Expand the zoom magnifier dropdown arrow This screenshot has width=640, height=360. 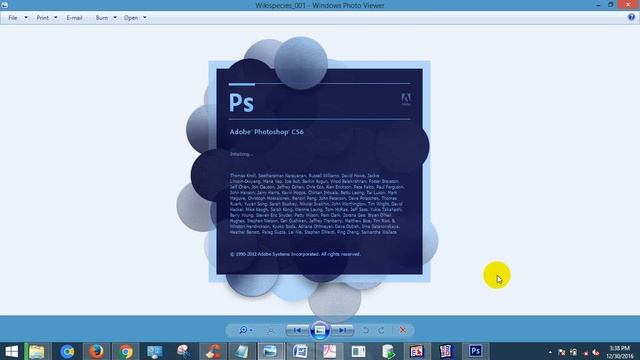click(x=251, y=330)
